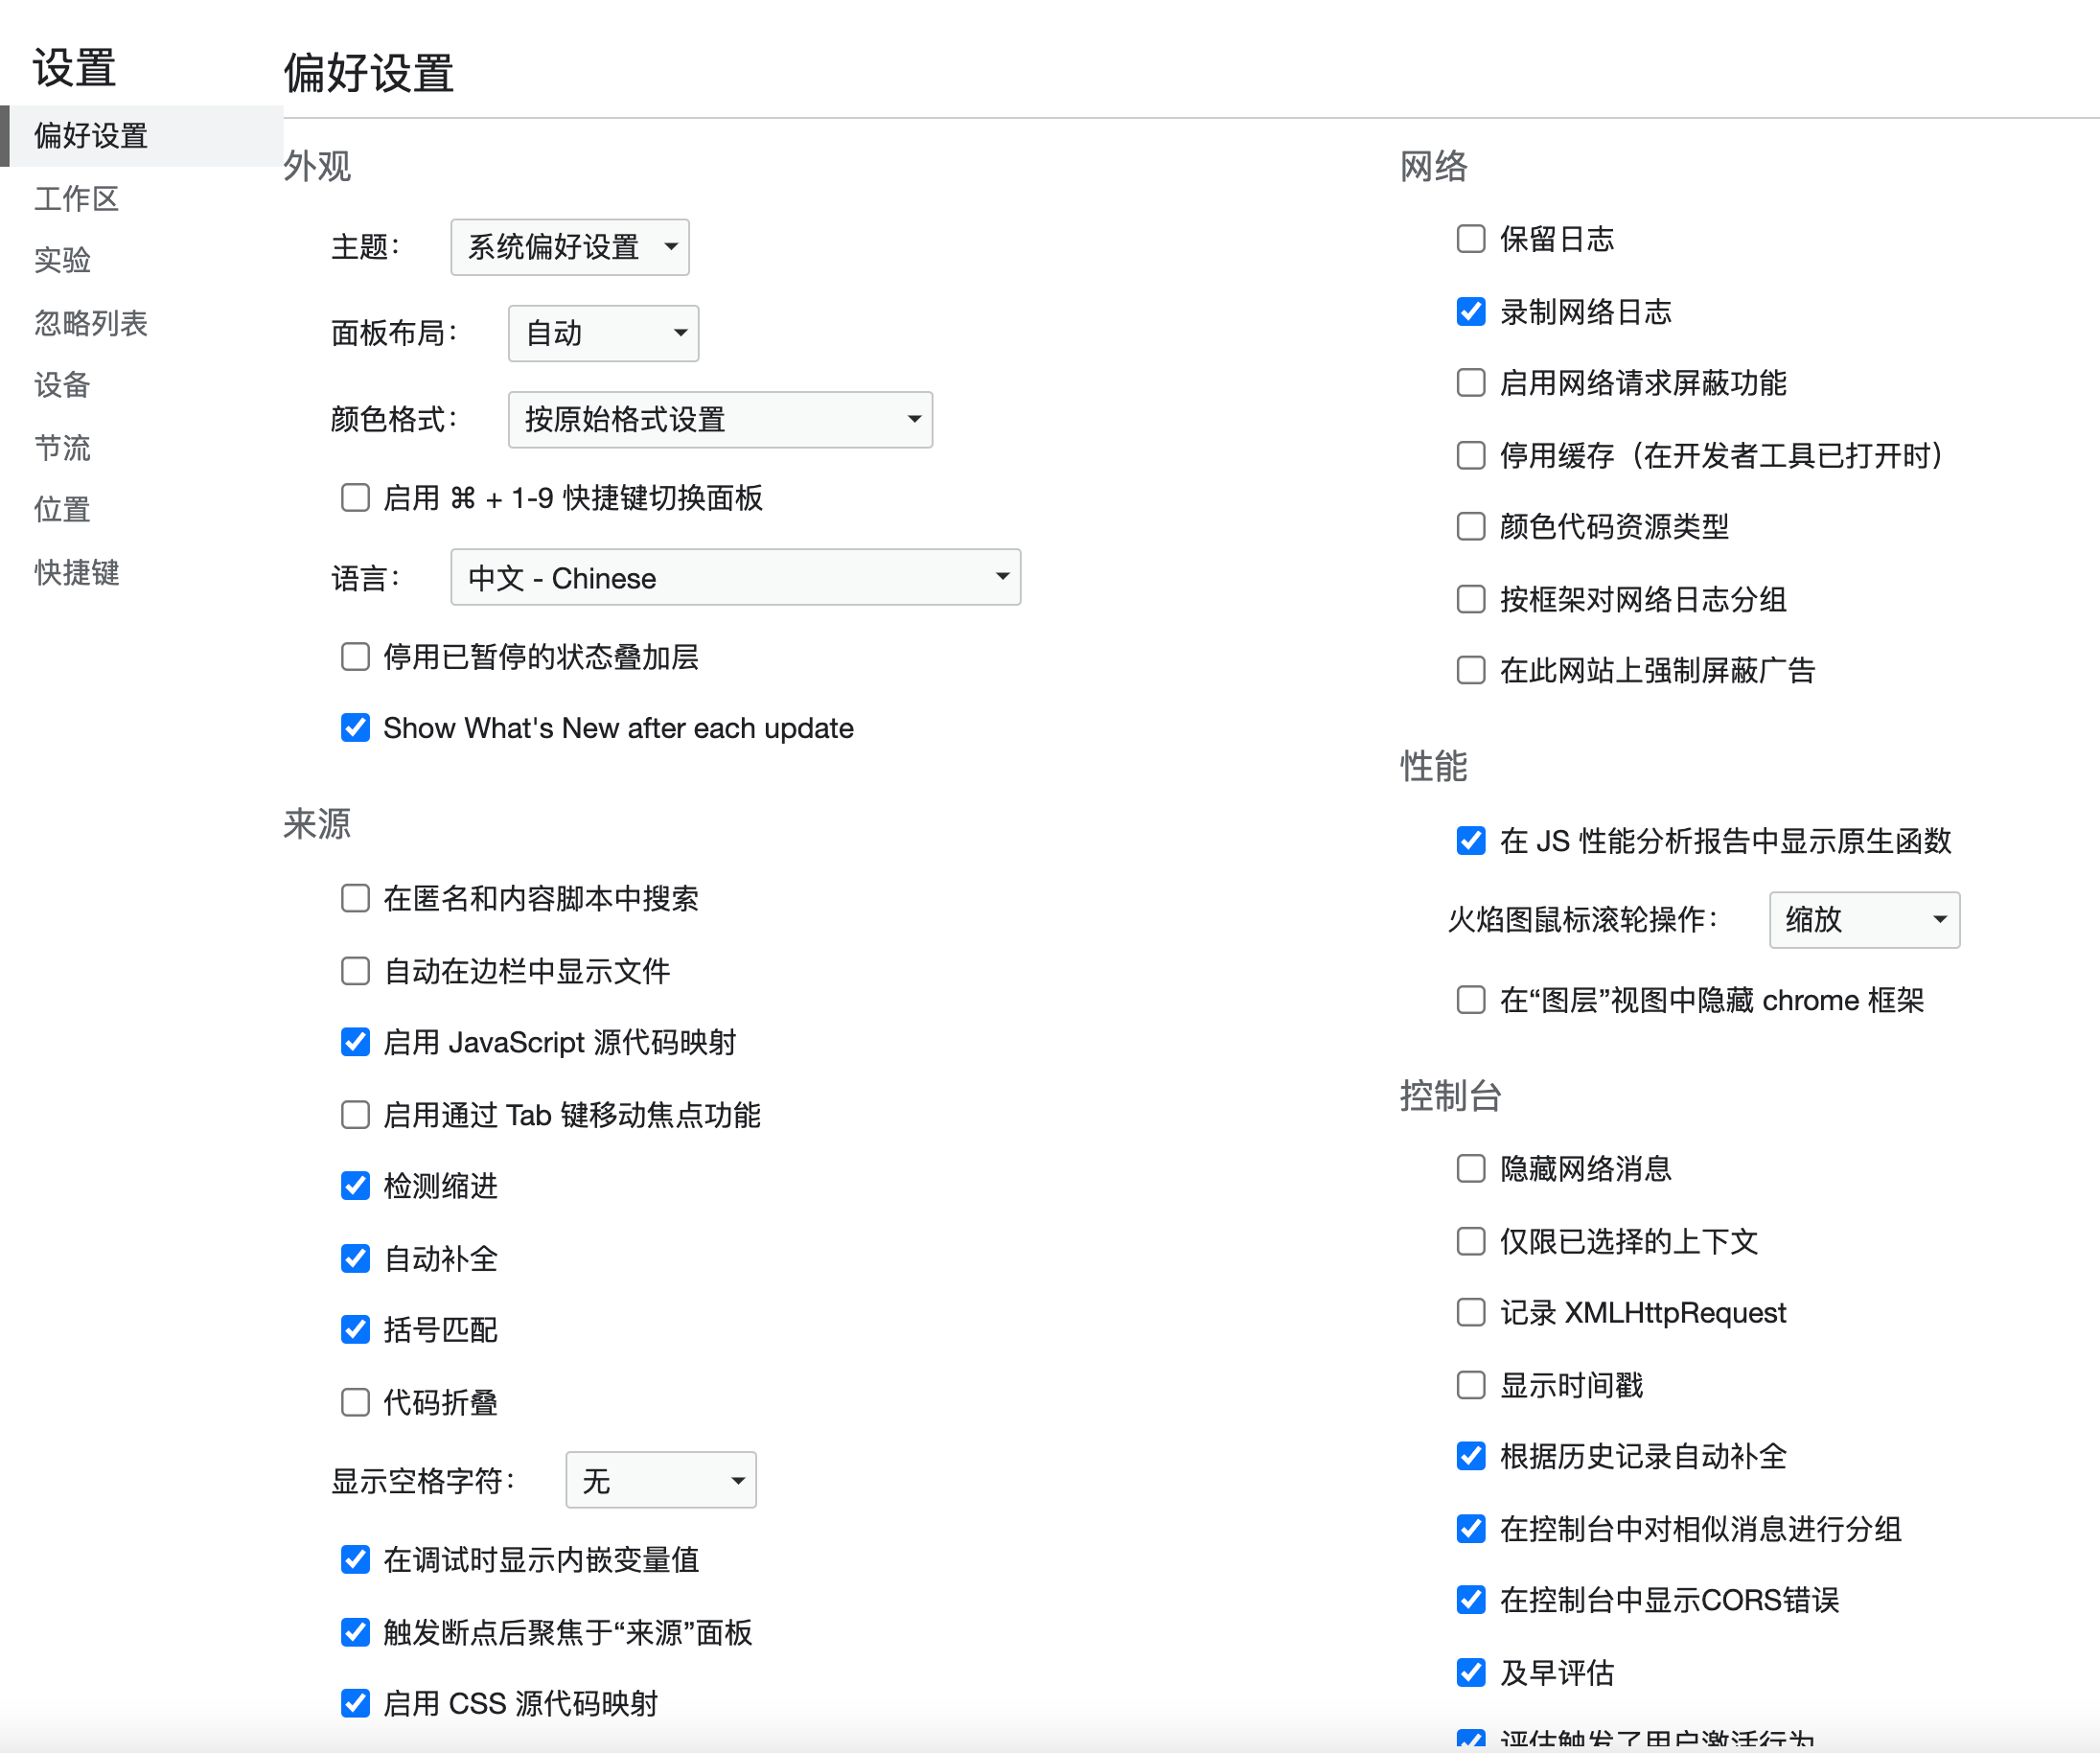
Task: Check 显示时间戳 in console section
Action: [1470, 1384]
